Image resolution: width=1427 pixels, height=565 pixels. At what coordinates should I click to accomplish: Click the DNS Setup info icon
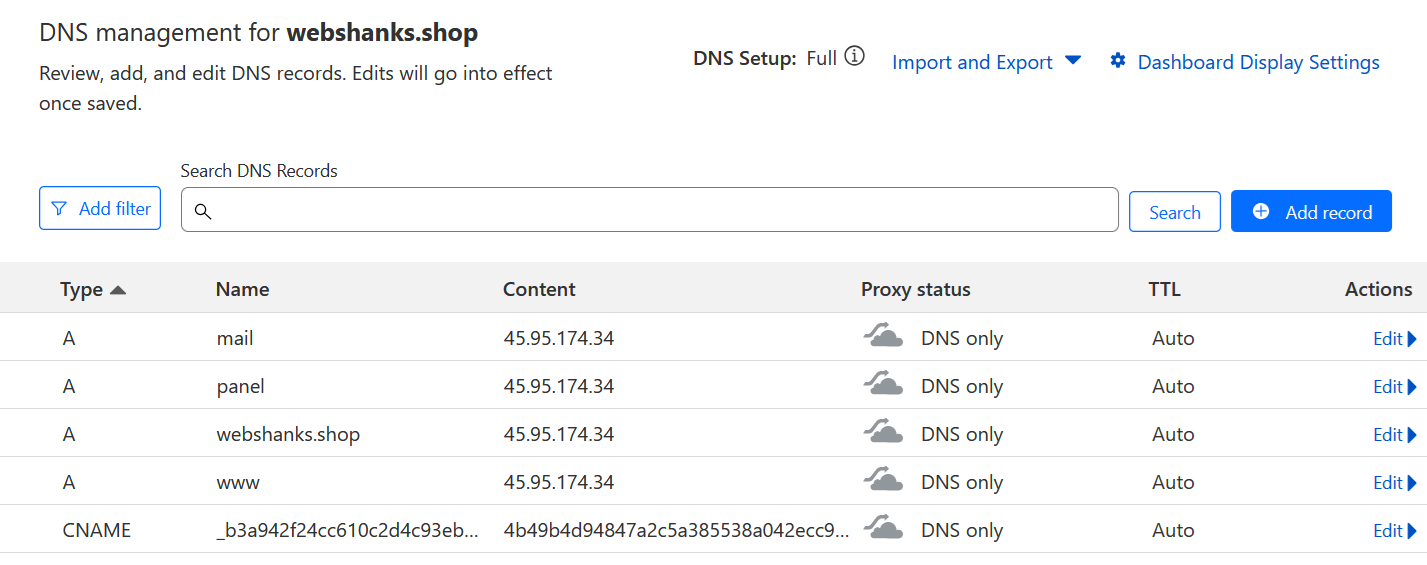point(854,57)
